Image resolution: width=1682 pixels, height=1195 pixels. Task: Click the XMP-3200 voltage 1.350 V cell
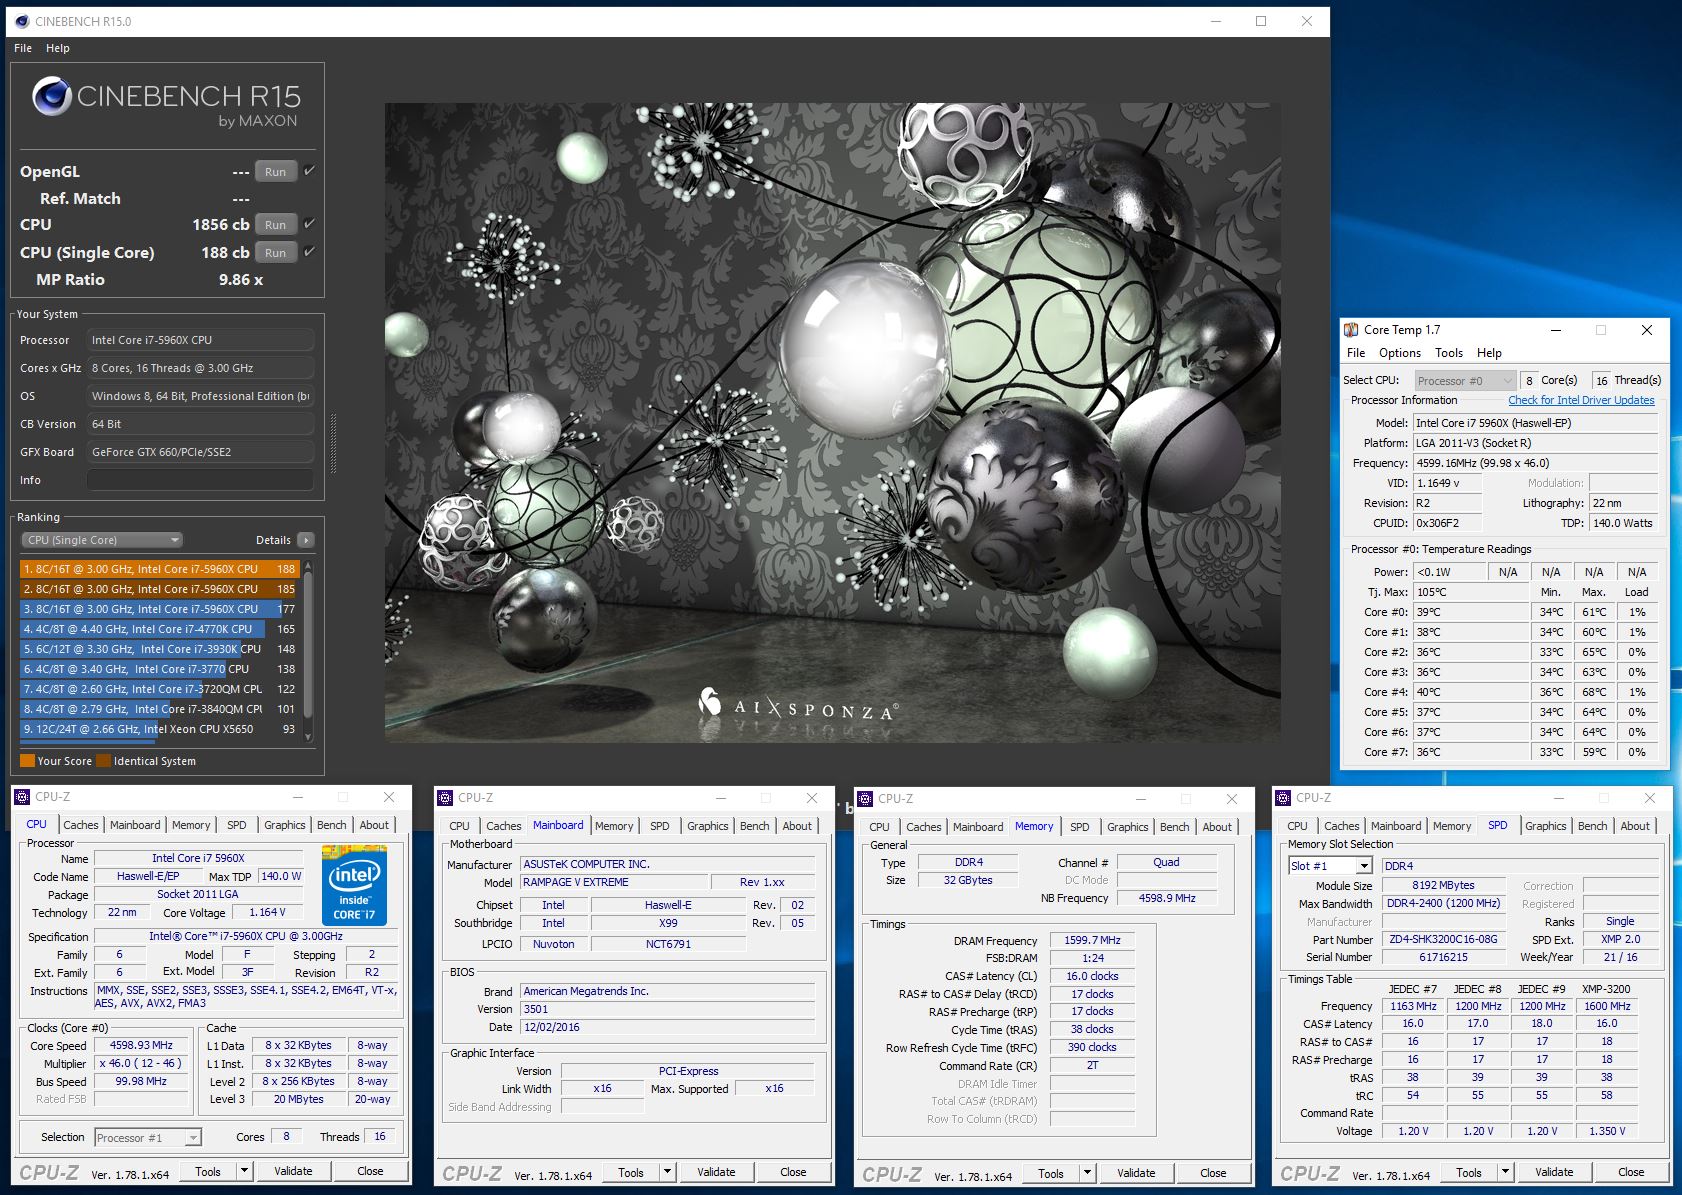click(1607, 1131)
